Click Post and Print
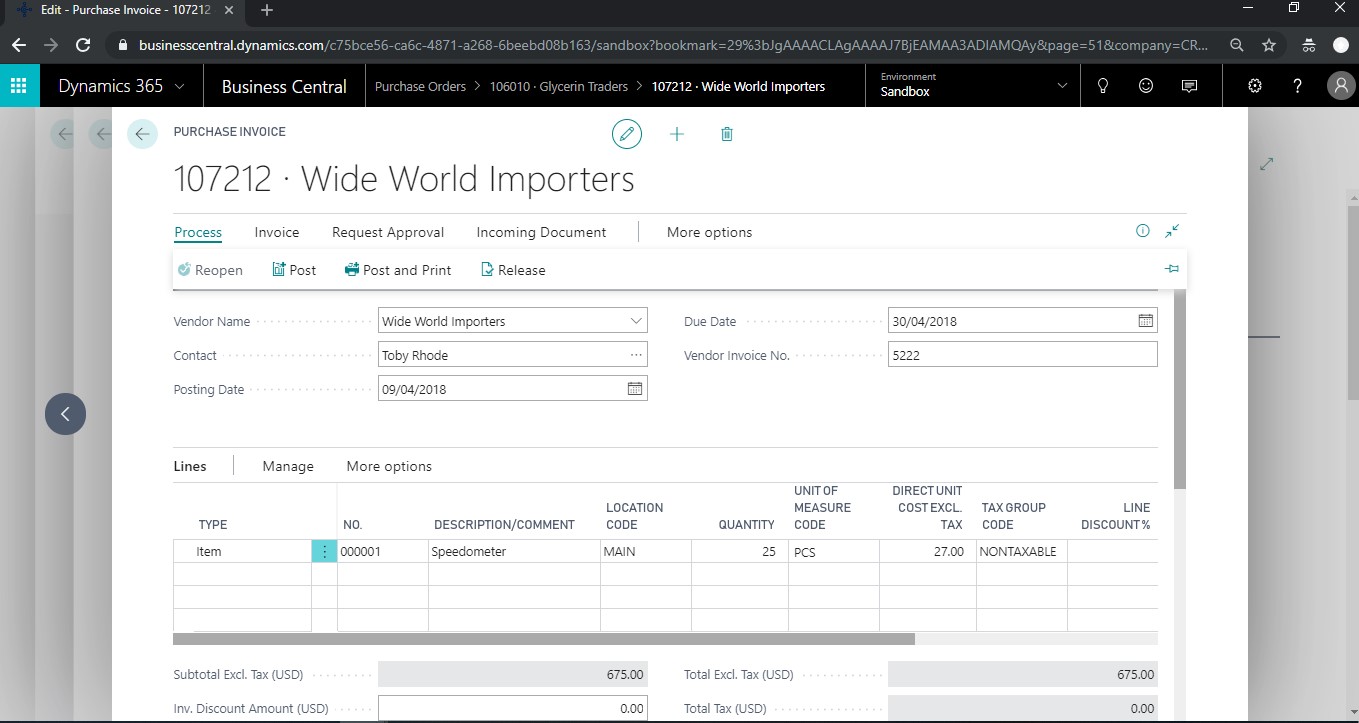The image size is (1359, 723). 398,270
